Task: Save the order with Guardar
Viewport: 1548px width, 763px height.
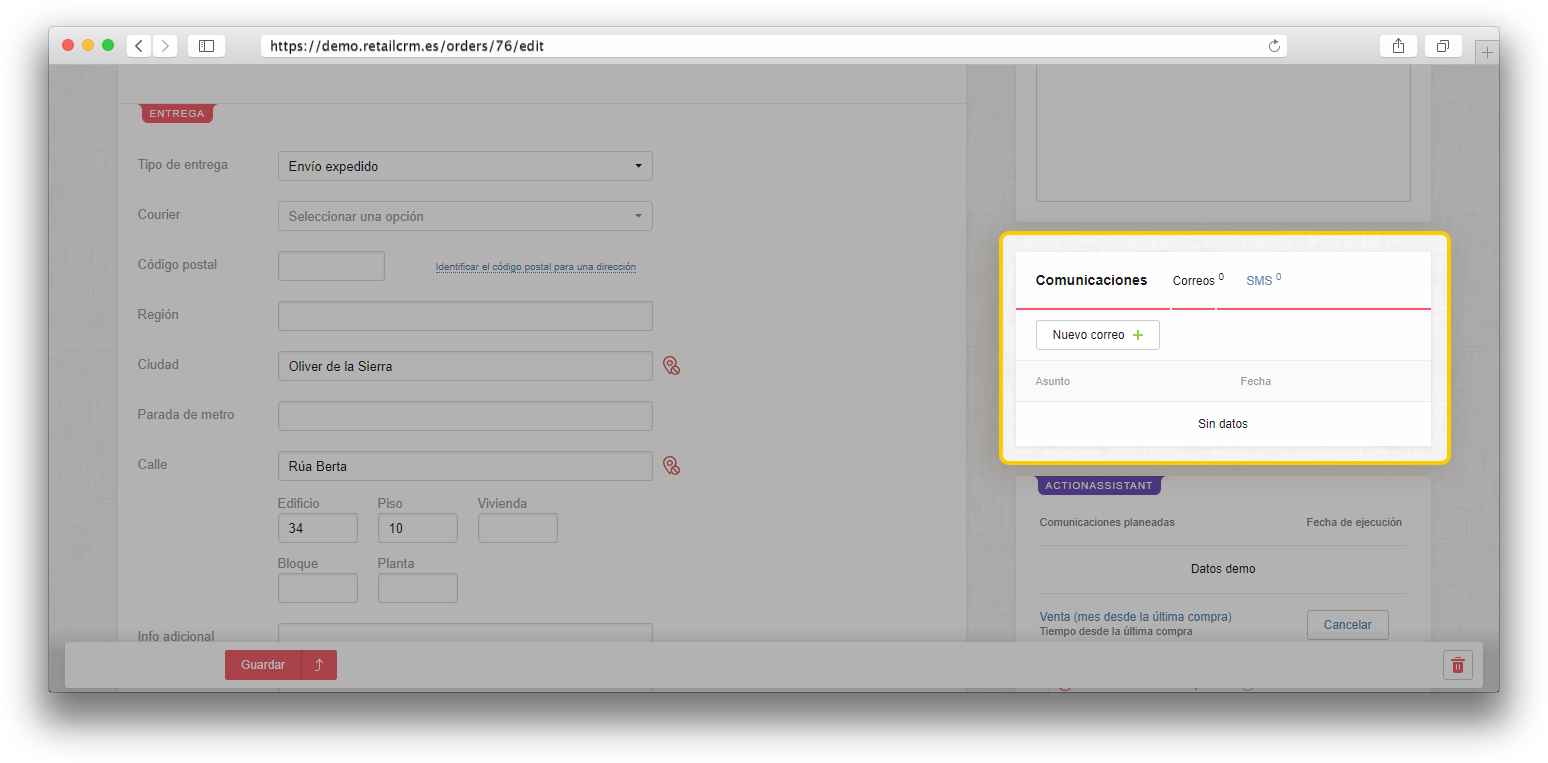Action: (263, 665)
